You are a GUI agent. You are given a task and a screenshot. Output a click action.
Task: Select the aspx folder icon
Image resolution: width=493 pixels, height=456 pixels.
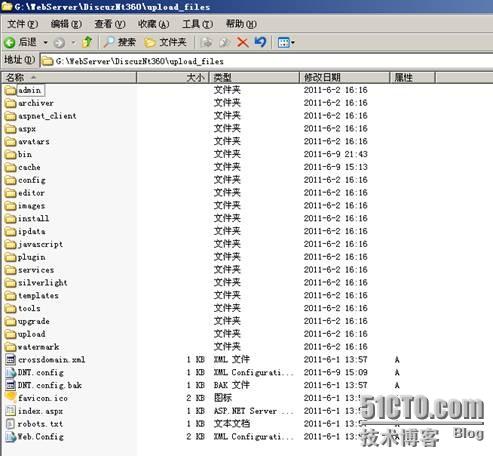[11, 129]
